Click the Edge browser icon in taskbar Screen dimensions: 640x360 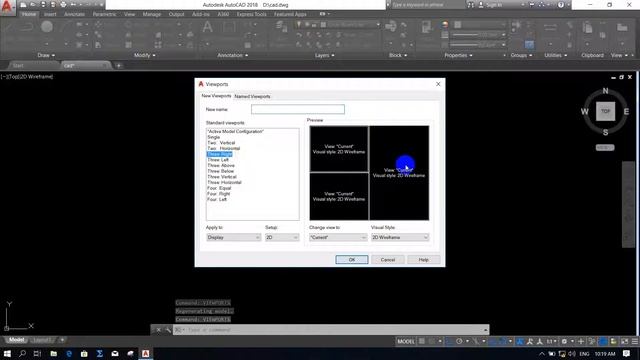coord(69,353)
